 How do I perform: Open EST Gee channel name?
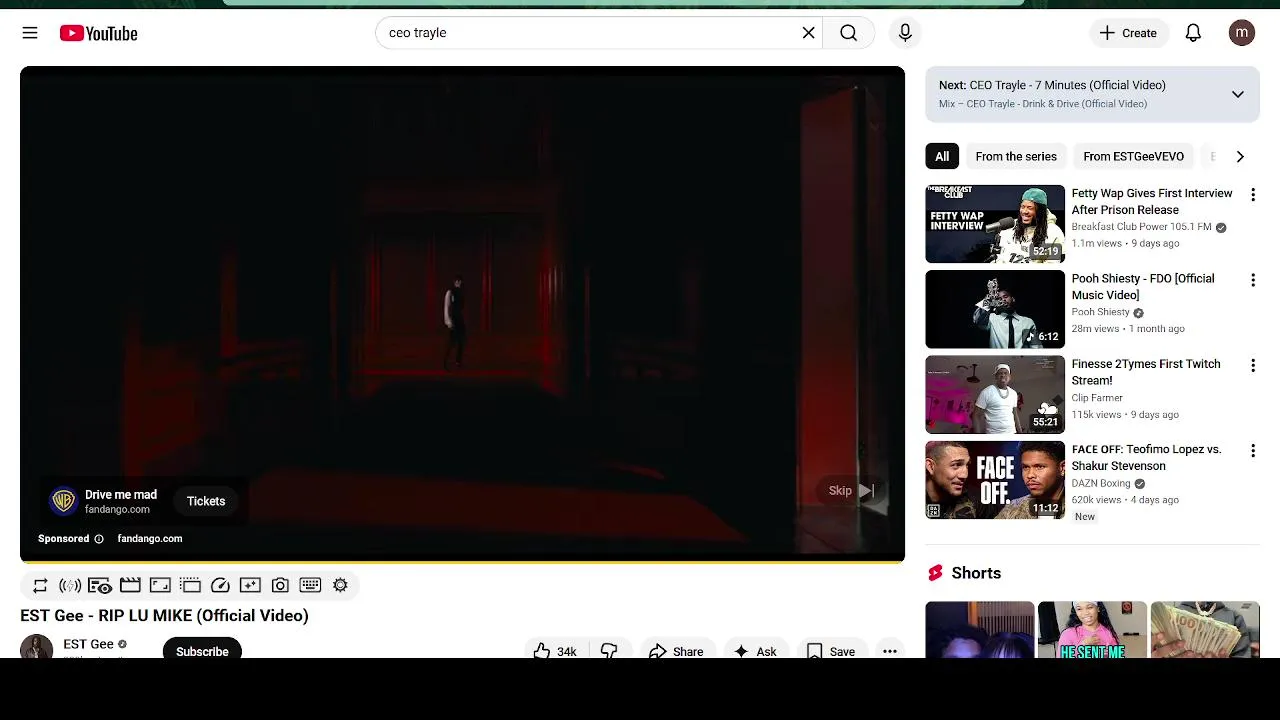click(88, 644)
